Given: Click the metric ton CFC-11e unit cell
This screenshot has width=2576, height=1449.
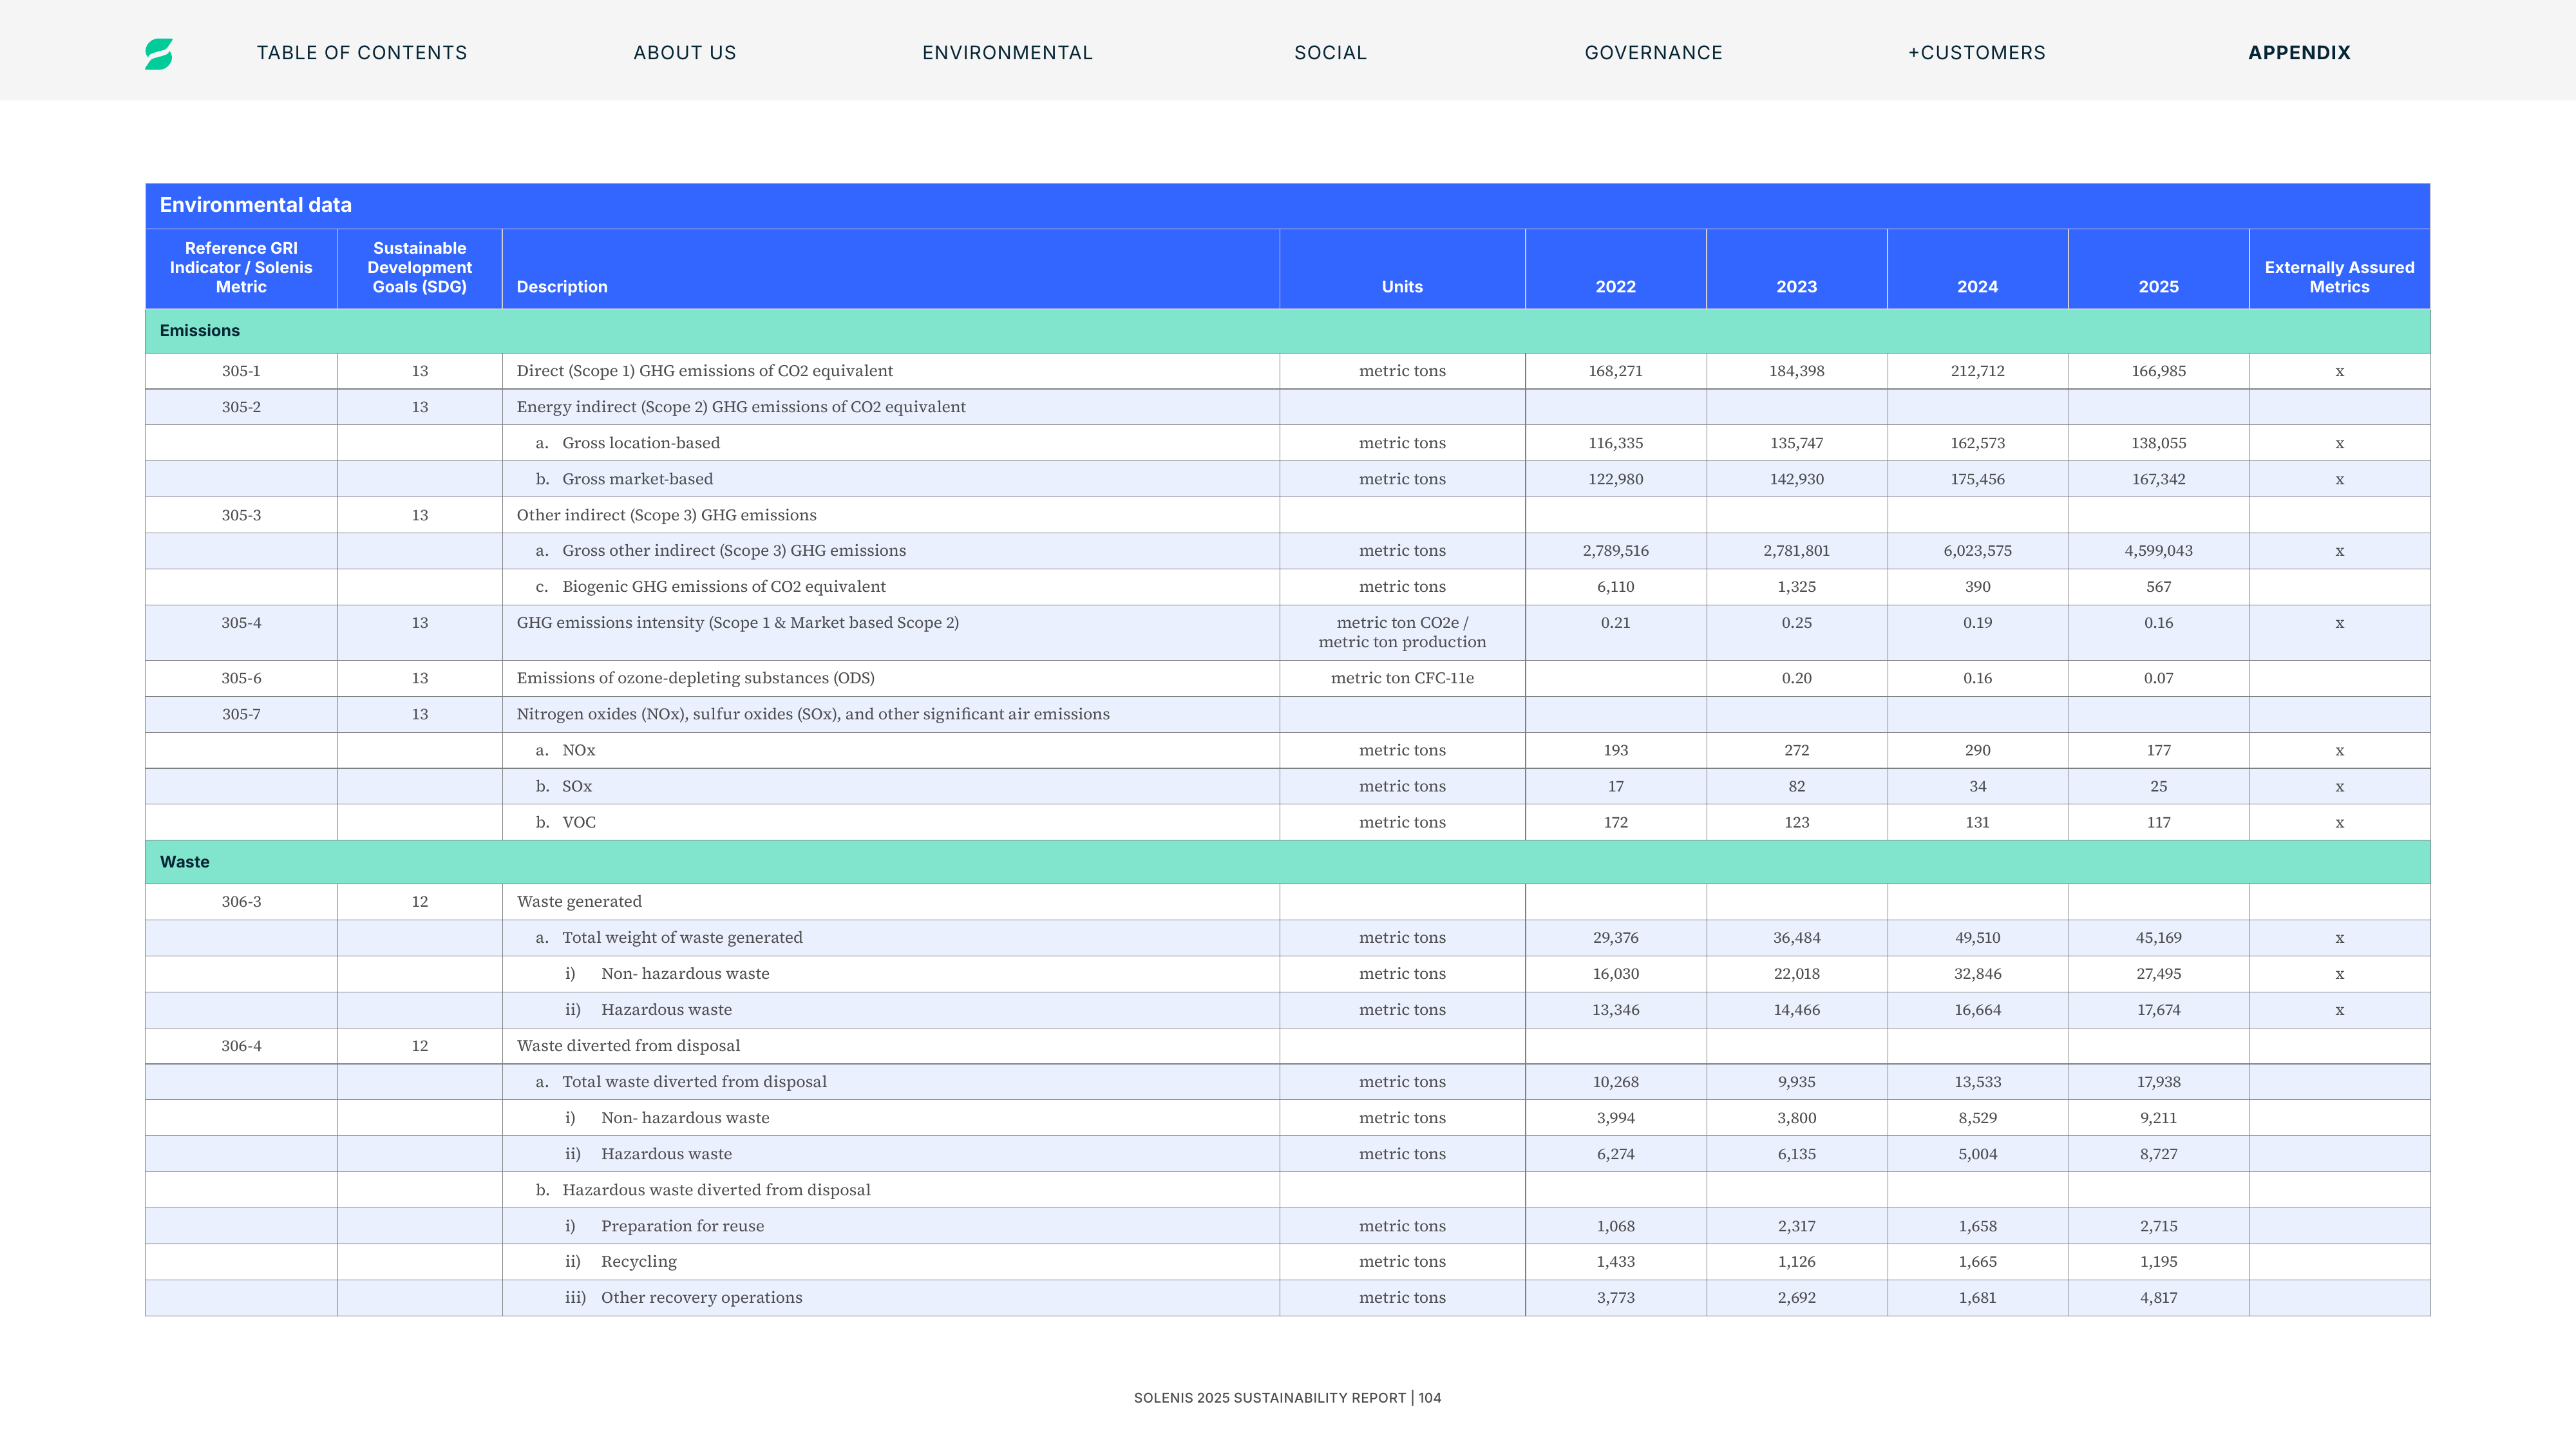Looking at the screenshot, I should click(x=1402, y=678).
